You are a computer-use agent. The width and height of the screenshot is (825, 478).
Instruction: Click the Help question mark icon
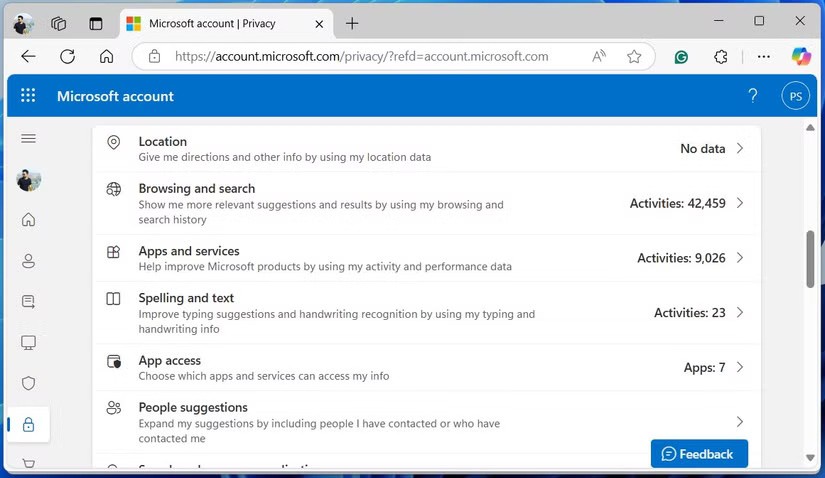[753, 96]
